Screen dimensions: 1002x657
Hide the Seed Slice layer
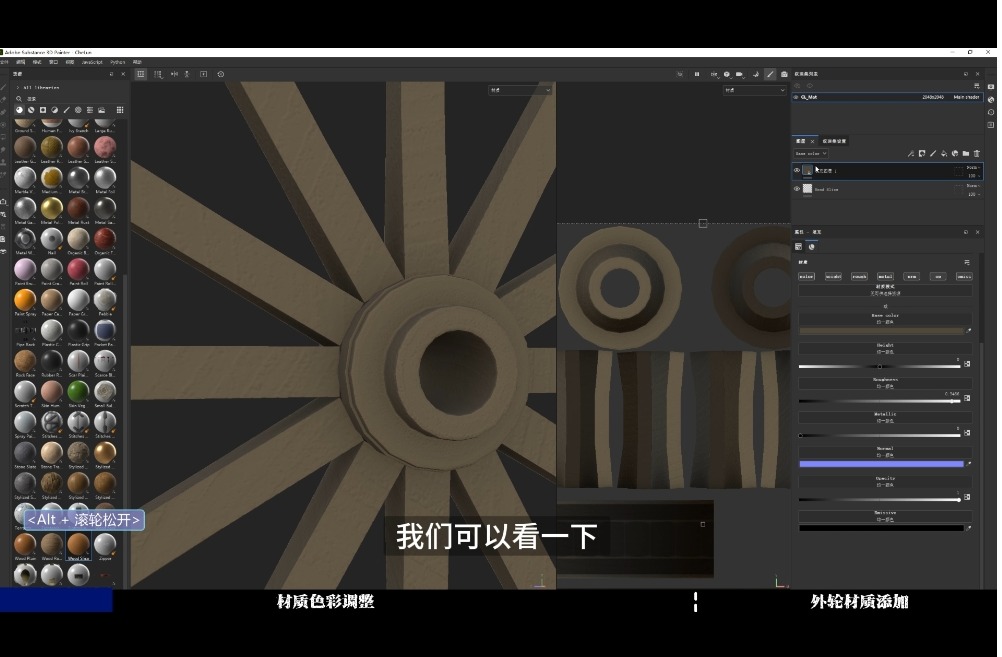click(x=799, y=188)
